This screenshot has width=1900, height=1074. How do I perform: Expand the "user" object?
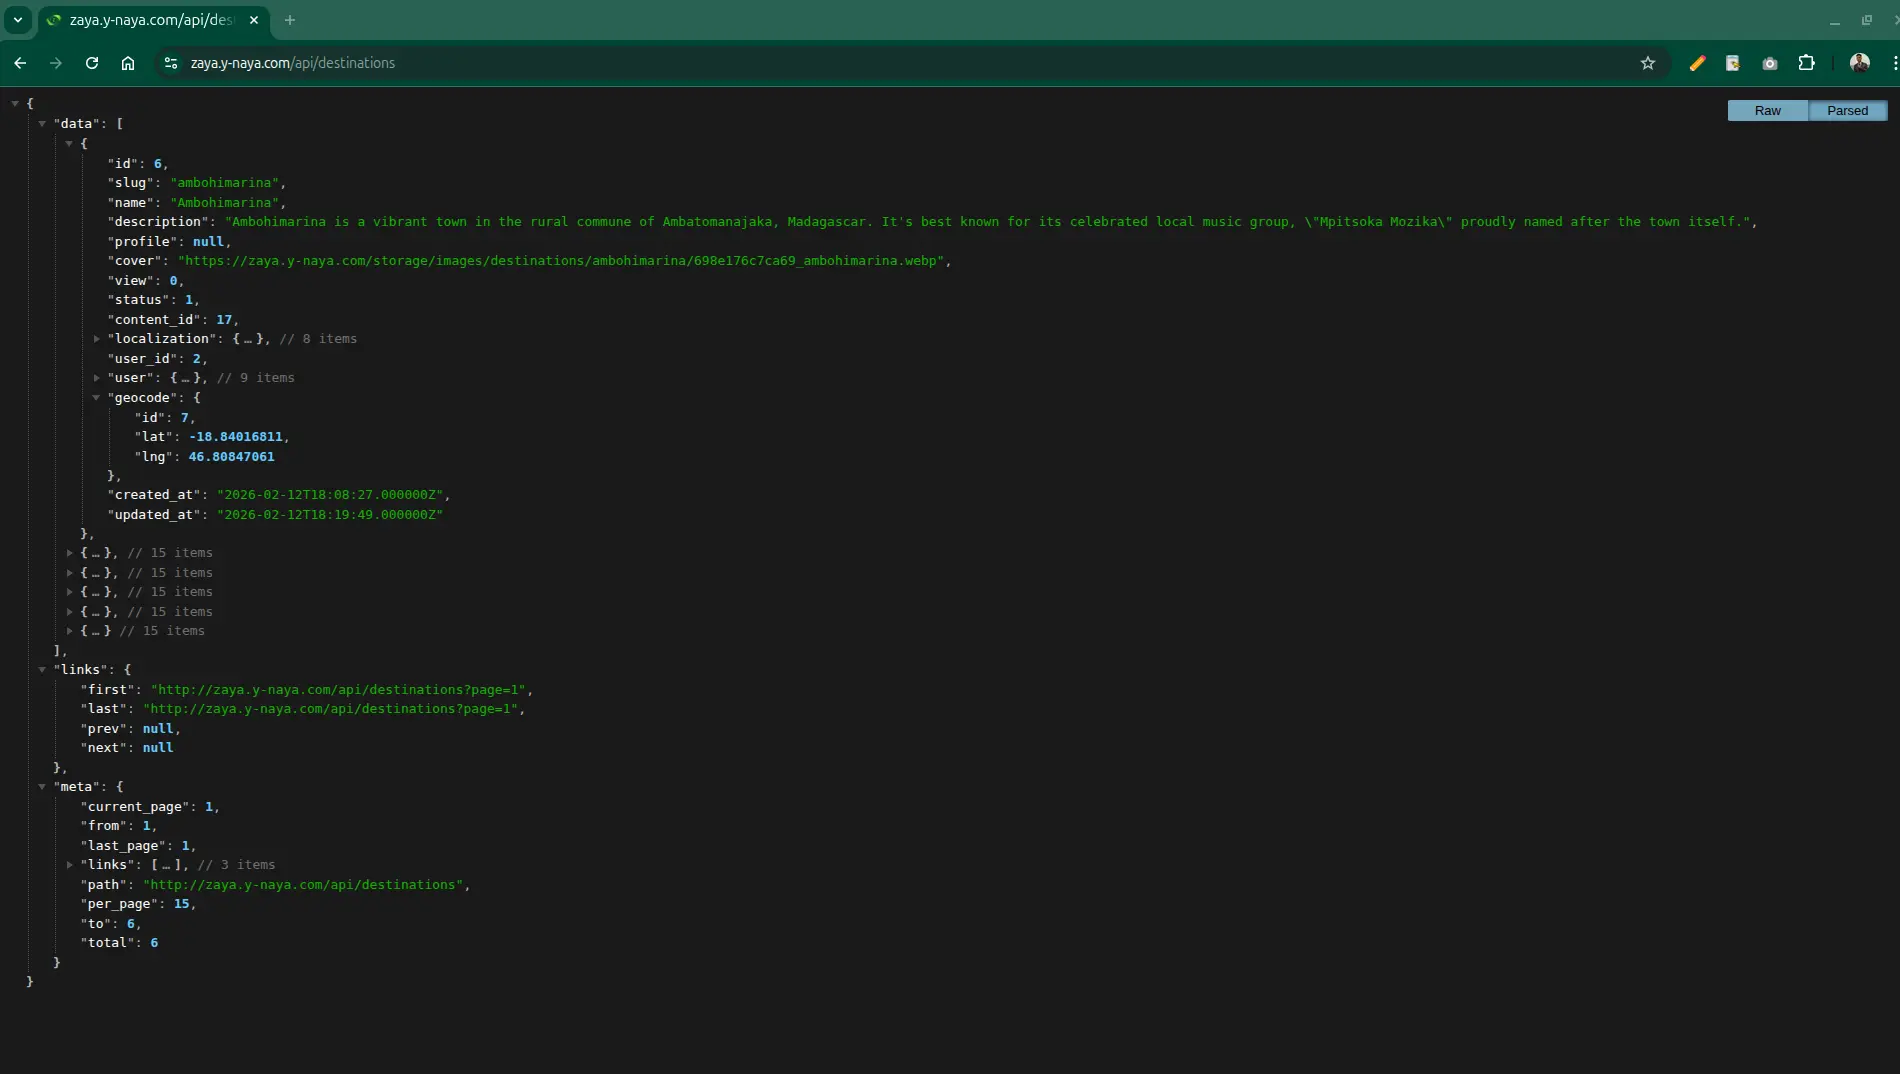97,378
